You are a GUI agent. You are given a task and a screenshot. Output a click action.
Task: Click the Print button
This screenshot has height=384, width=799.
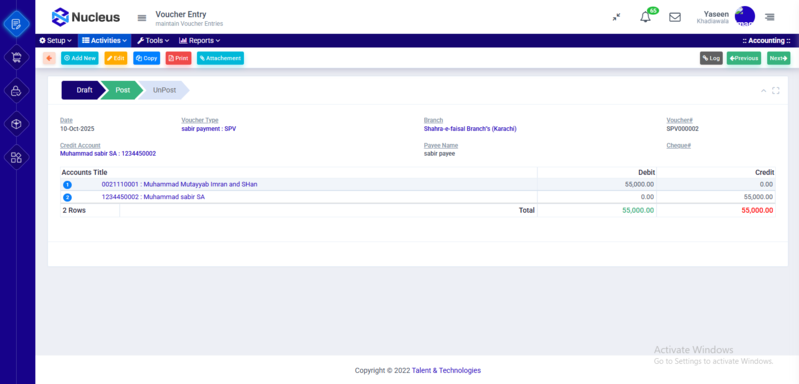[x=178, y=58]
